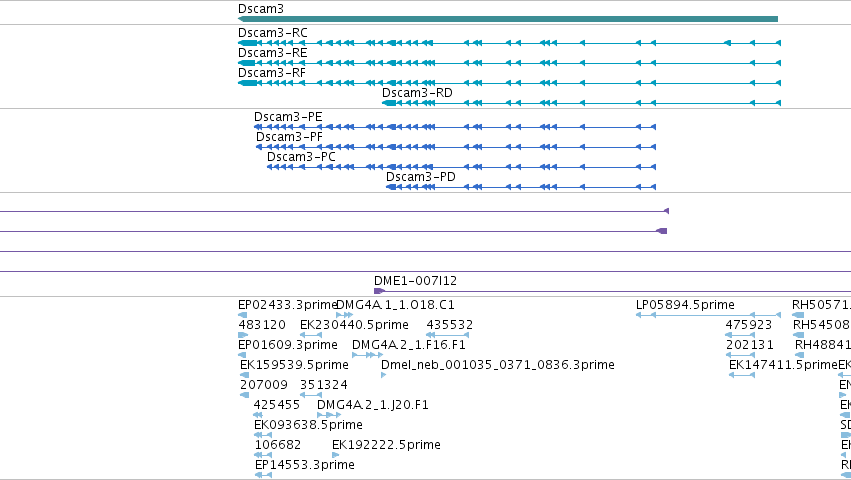The height and width of the screenshot is (480, 851).
Task: Select DMG4A.1_1.O18.C1 feature label
Action: pyautogui.click(x=396, y=305)
